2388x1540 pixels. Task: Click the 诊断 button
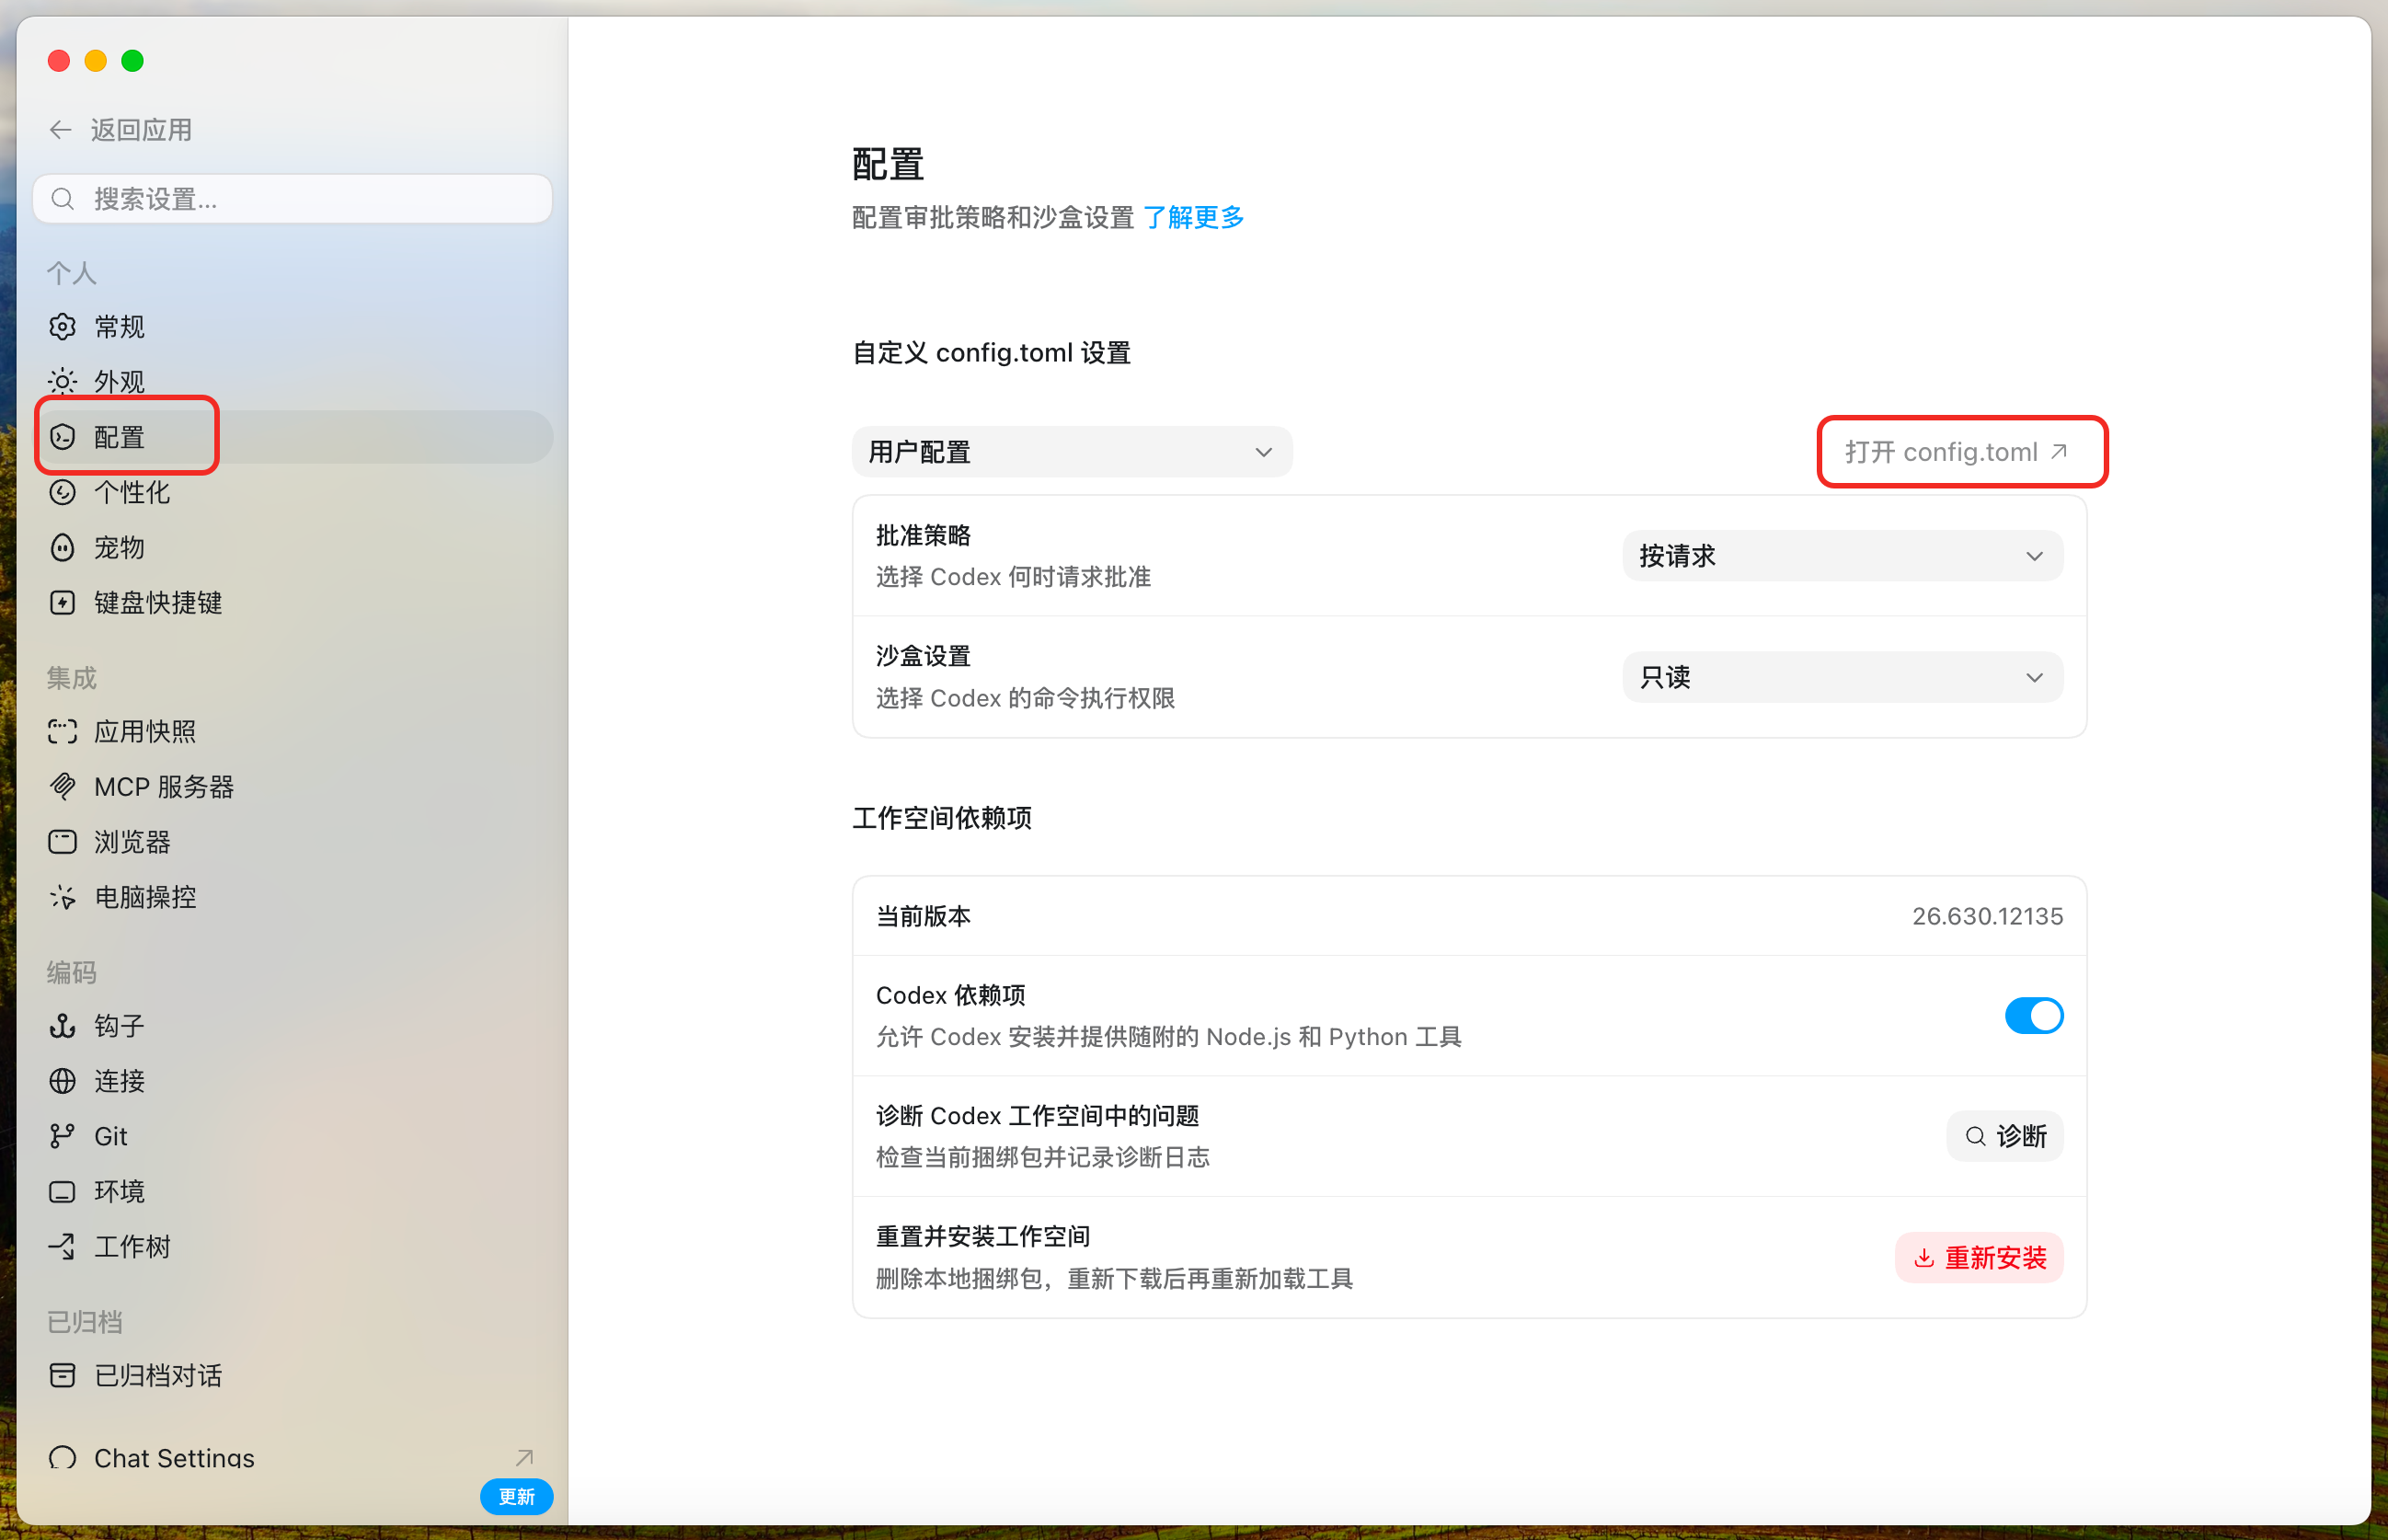tap(2005, 1137)
